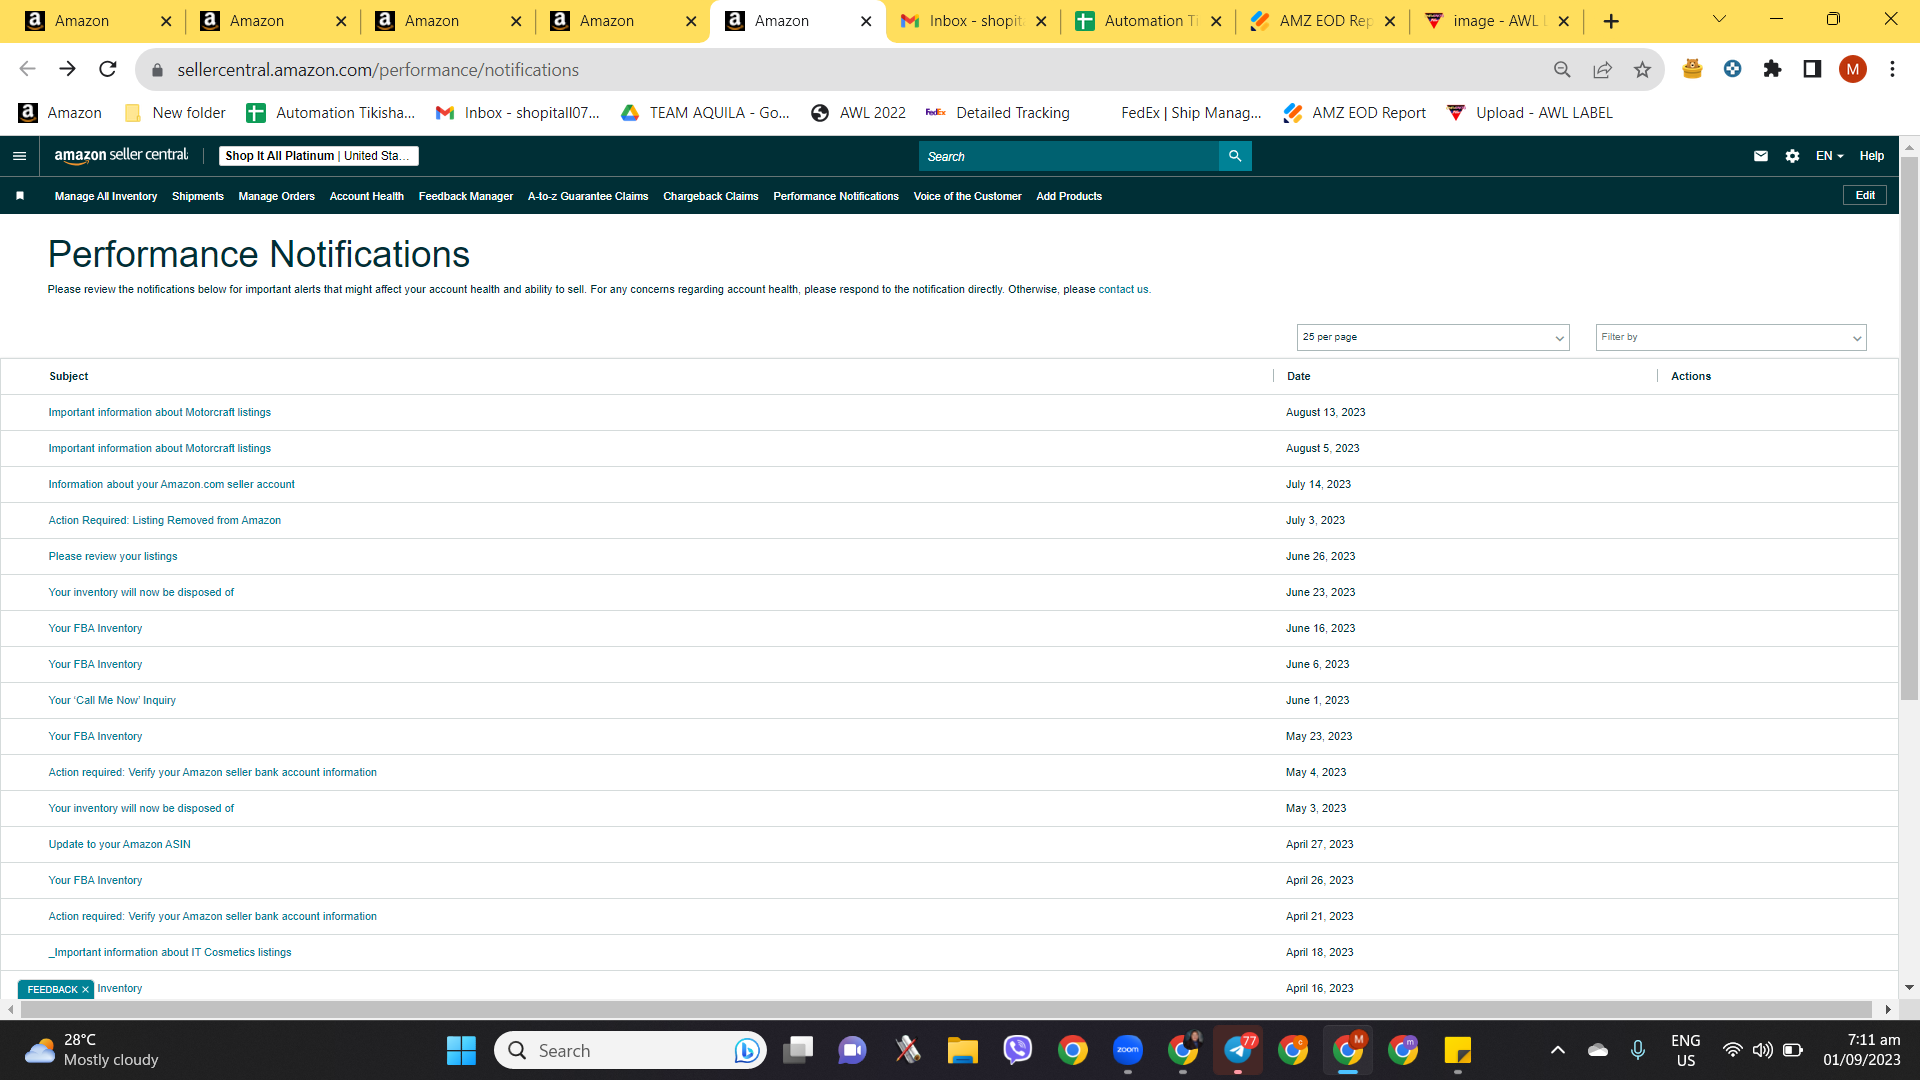Image resolution: width=1920 pixels, height=1080 pixels.
Task: Click the Windows taskbar Search box
Action: (630, 1050)
